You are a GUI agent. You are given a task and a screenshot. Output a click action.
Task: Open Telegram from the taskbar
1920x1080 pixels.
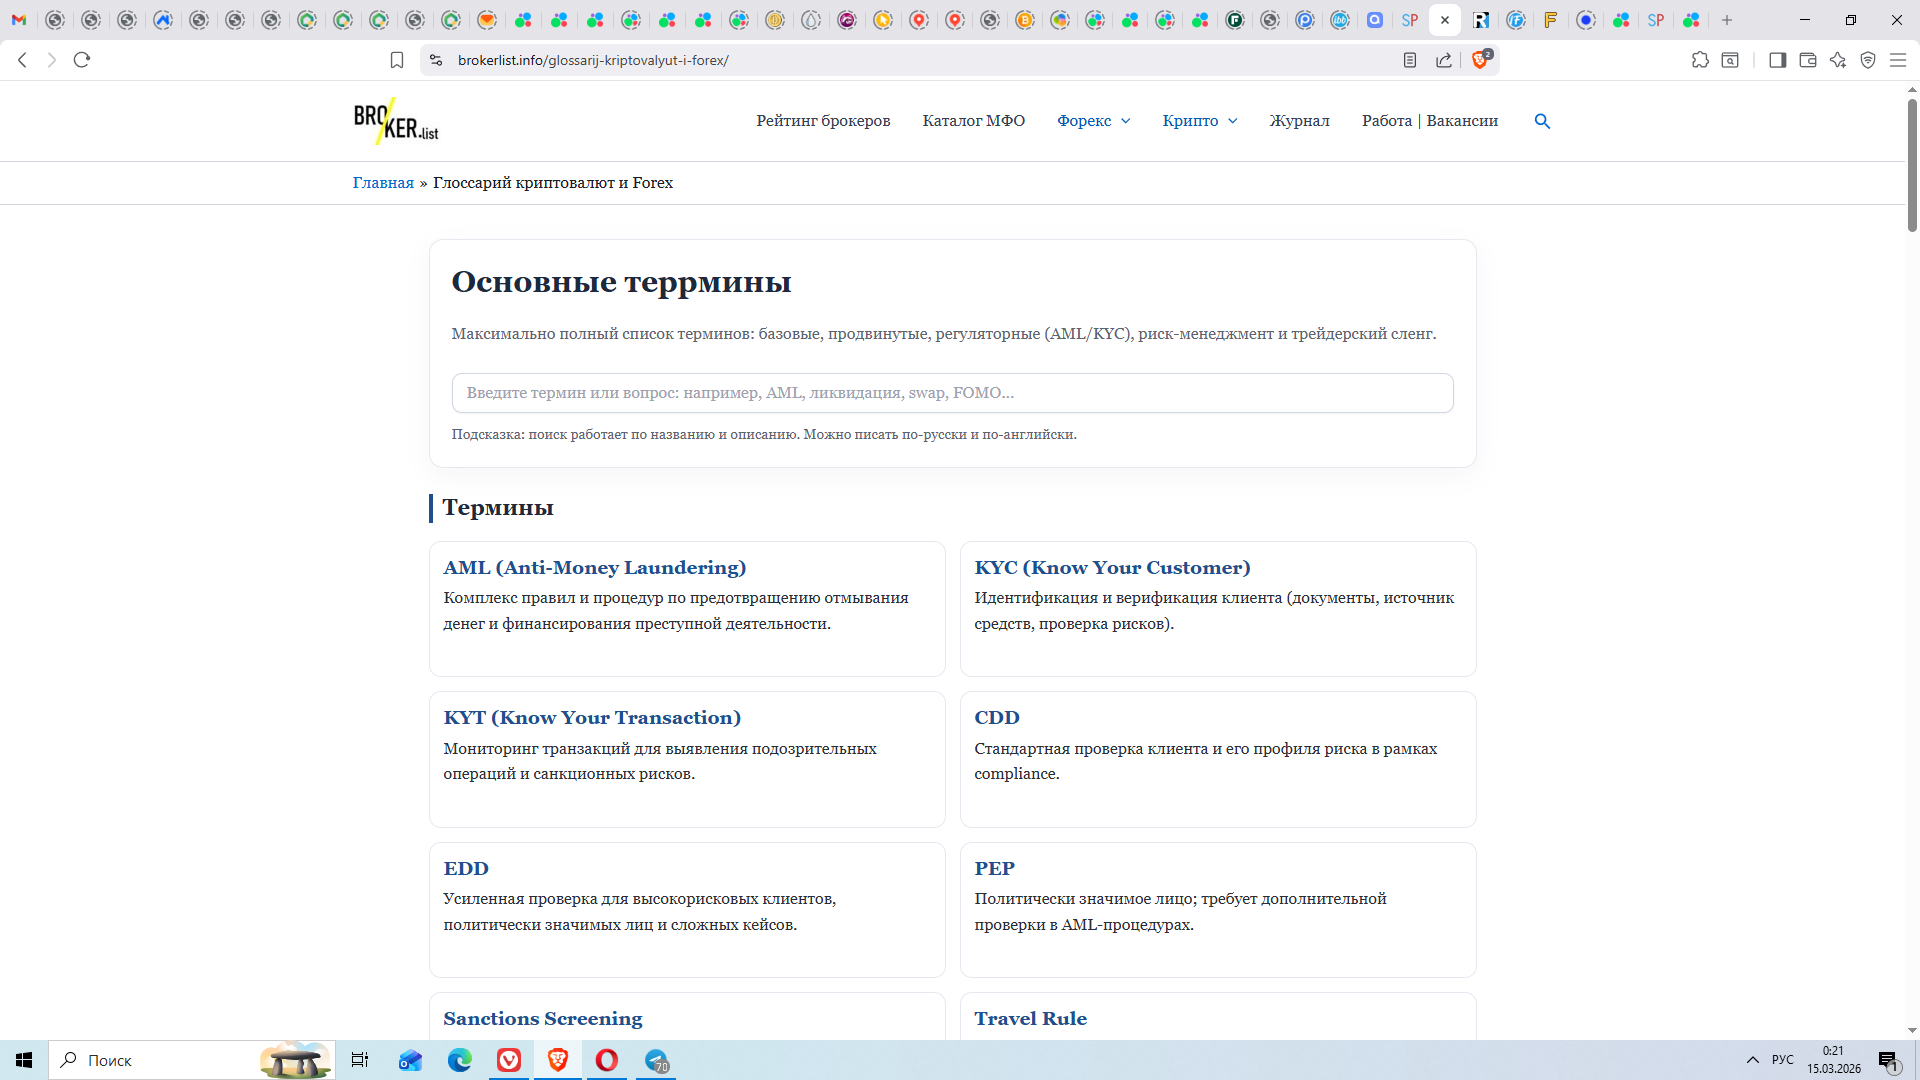pos(657,1060)
